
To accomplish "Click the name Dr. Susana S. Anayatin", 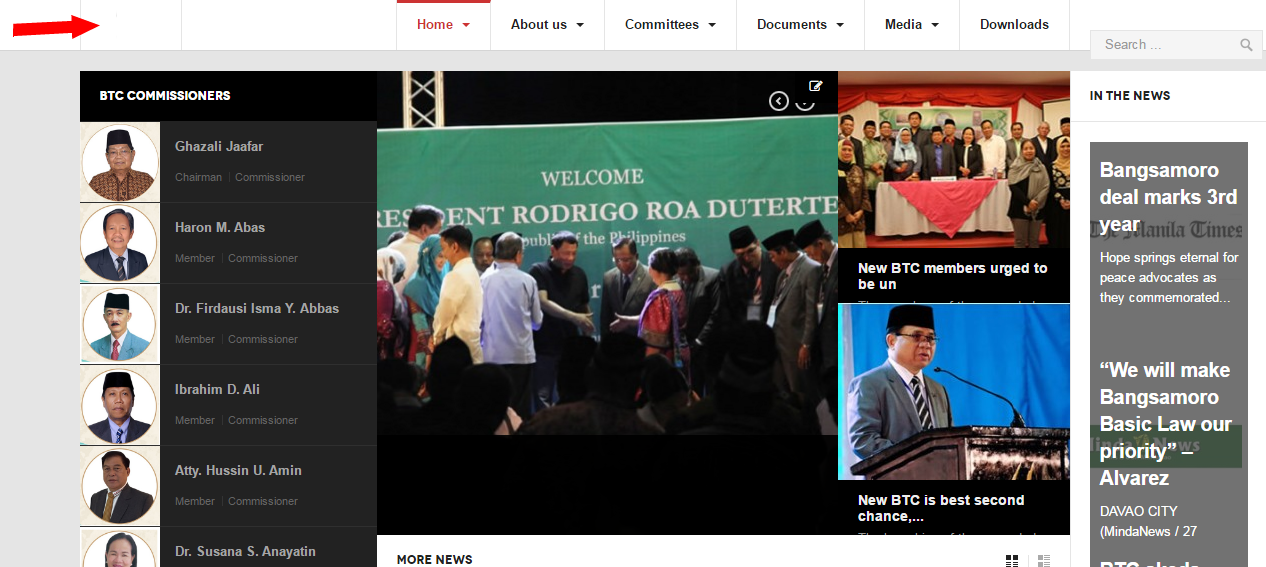I will click(x=245, y=551).
